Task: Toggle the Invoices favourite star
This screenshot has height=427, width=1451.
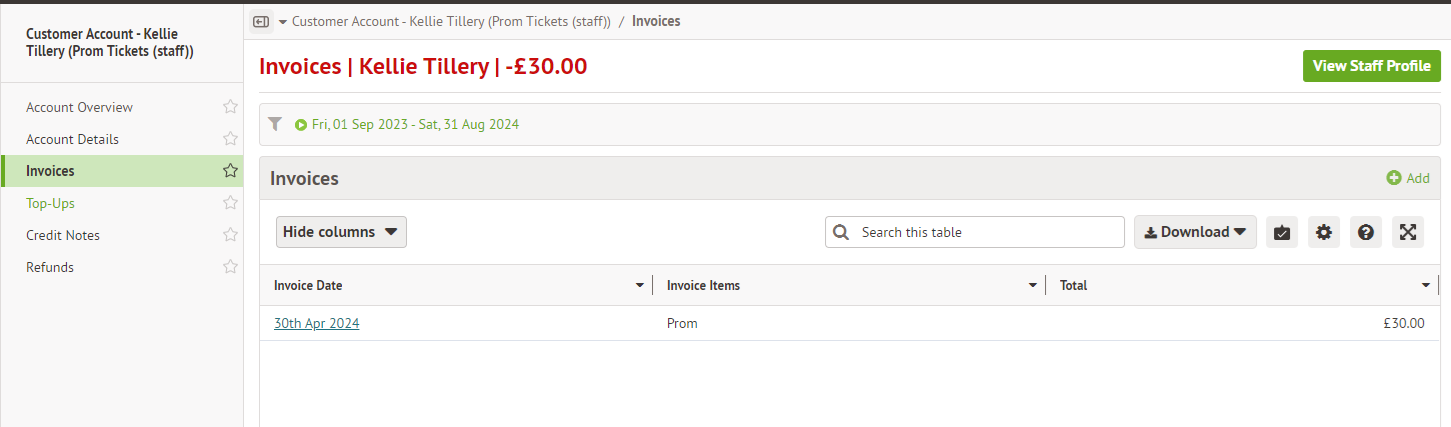Action: point(230,171)
